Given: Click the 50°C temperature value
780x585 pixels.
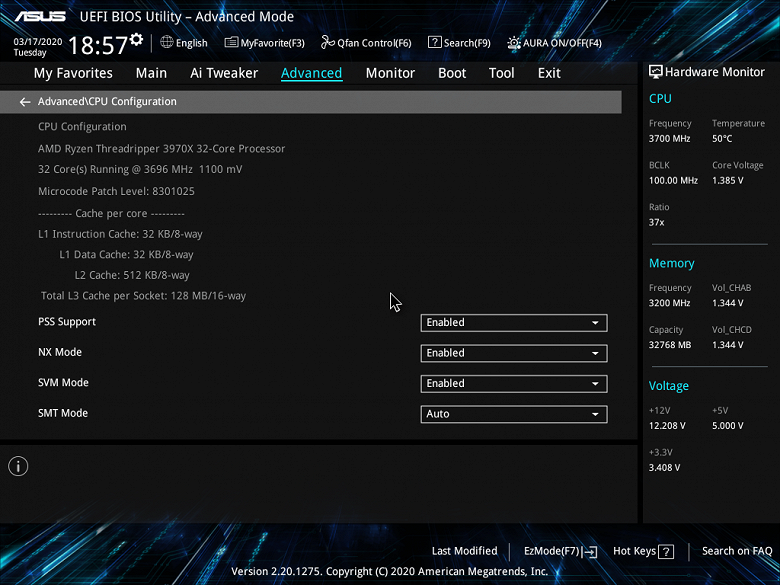Looking at the screenshot, I should pyautogui.click(x=722, y=139).
